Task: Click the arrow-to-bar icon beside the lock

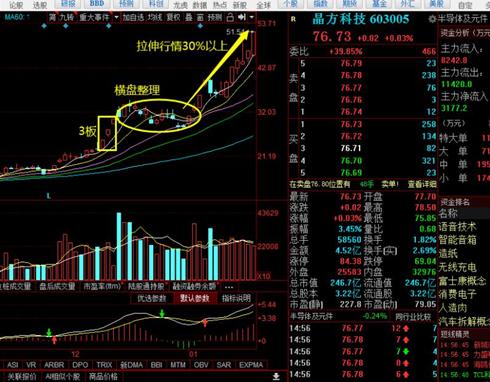Action: coord(242,17)
